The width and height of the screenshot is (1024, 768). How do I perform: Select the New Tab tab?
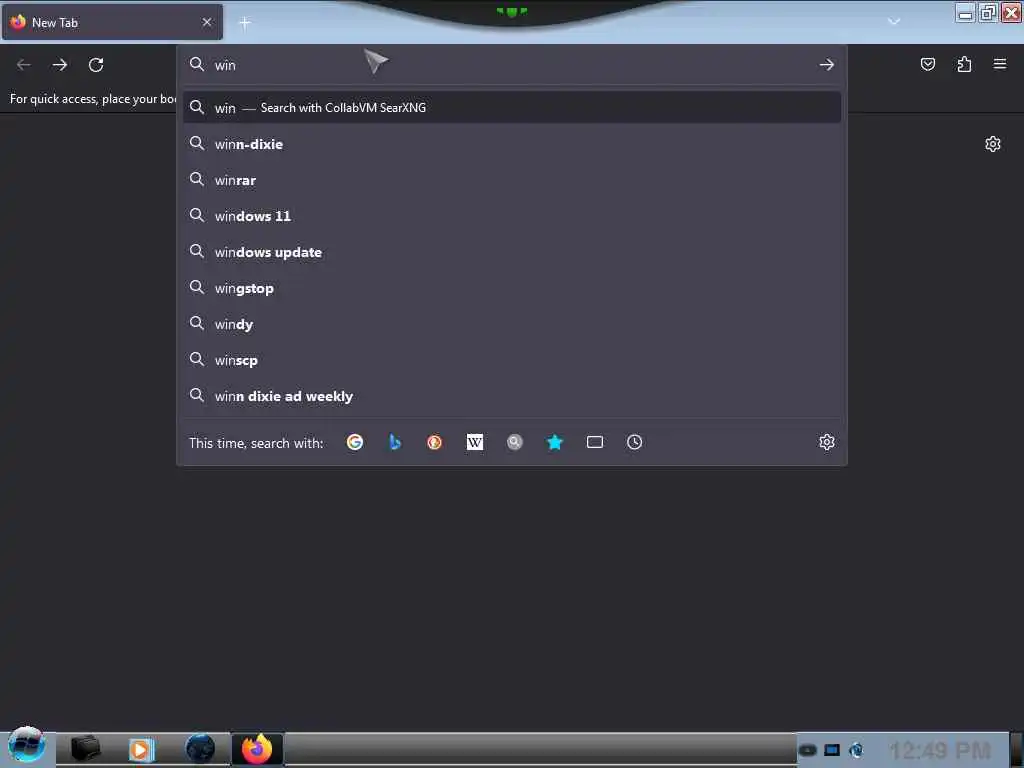112,22
